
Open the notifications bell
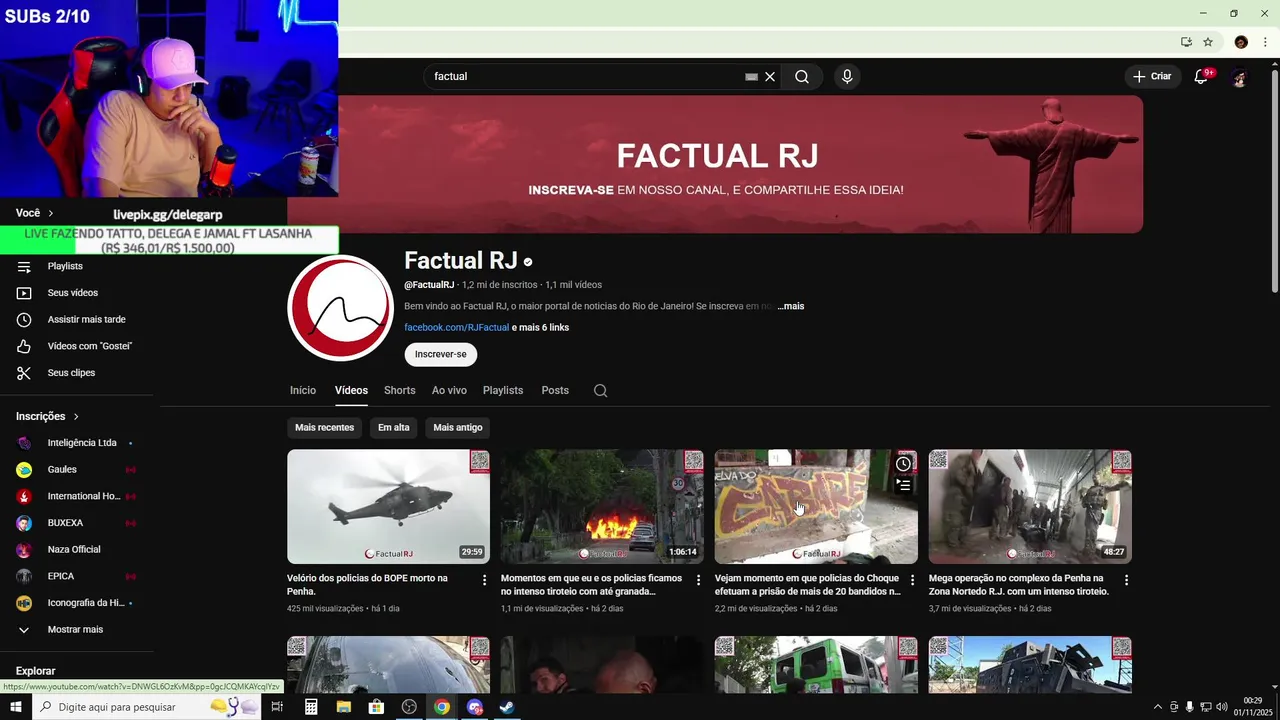pos(1201,77)
